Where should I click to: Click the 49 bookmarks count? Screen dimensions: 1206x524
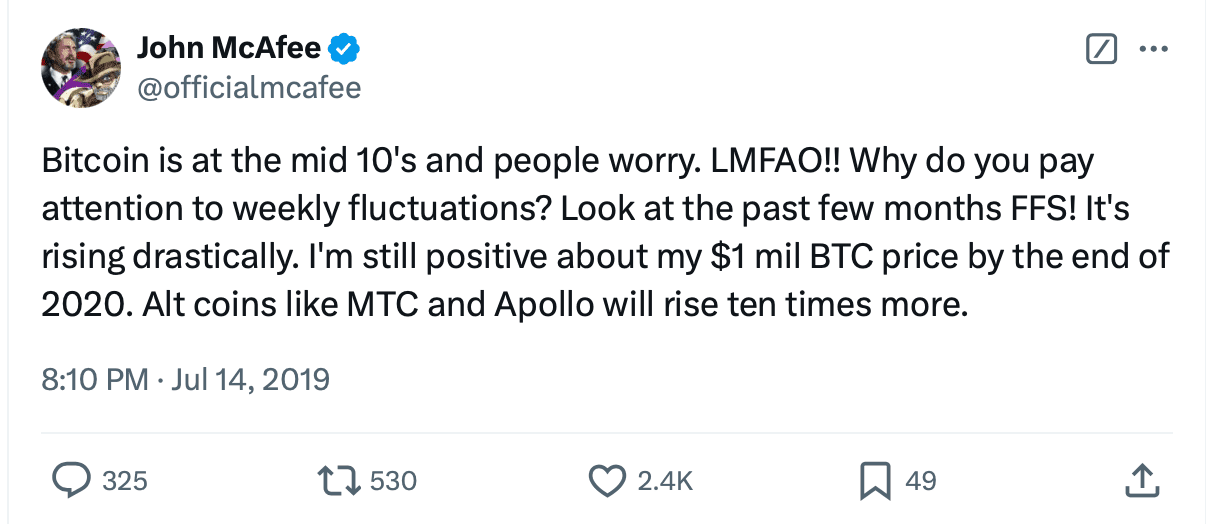click(x=920, y=481)
